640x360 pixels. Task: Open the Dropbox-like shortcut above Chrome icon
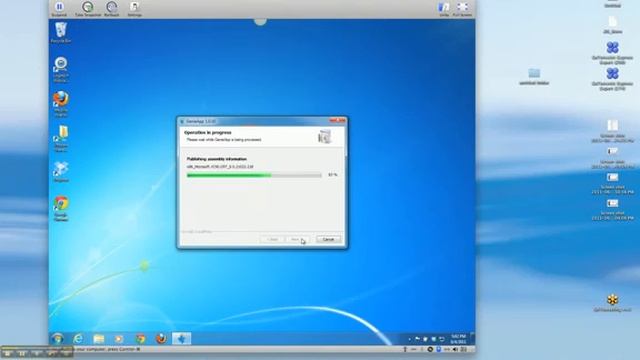(x=61, y=172)
